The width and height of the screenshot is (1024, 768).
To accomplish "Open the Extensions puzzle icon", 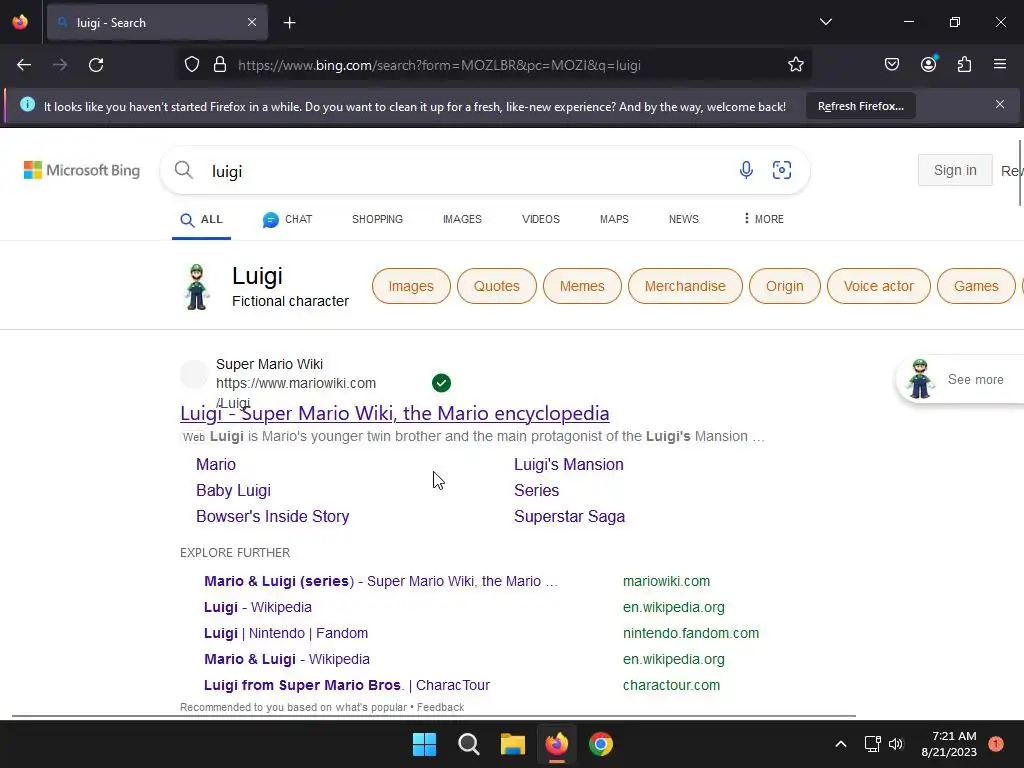I will tap(964, 64).
